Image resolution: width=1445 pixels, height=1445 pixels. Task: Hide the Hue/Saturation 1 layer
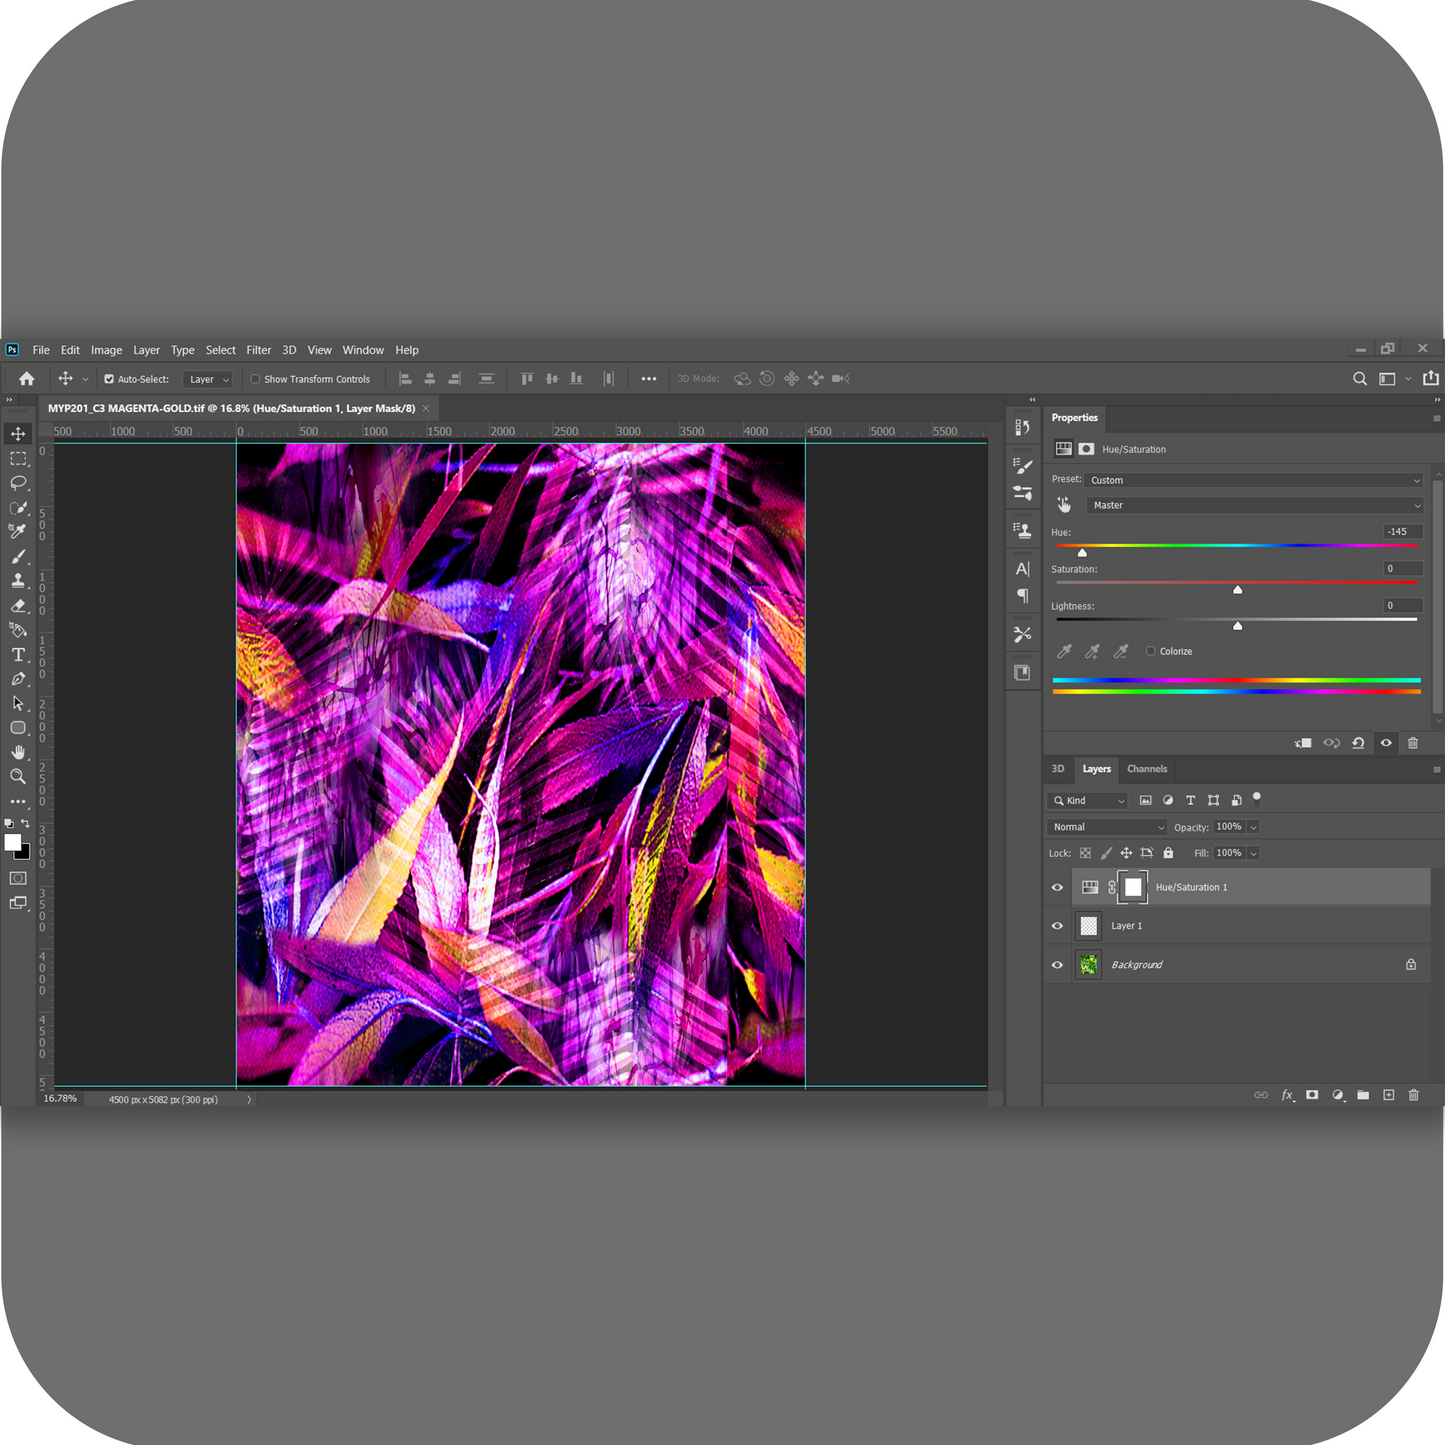click(x=1057, y=887)
